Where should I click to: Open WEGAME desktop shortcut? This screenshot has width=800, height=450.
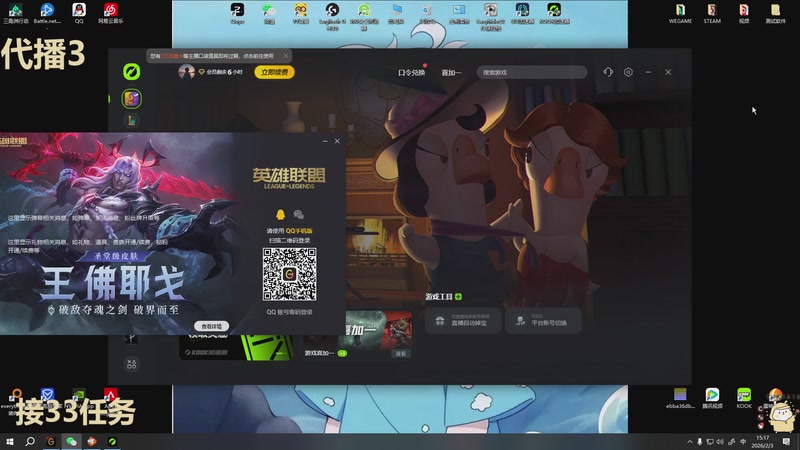click(680, 13)
